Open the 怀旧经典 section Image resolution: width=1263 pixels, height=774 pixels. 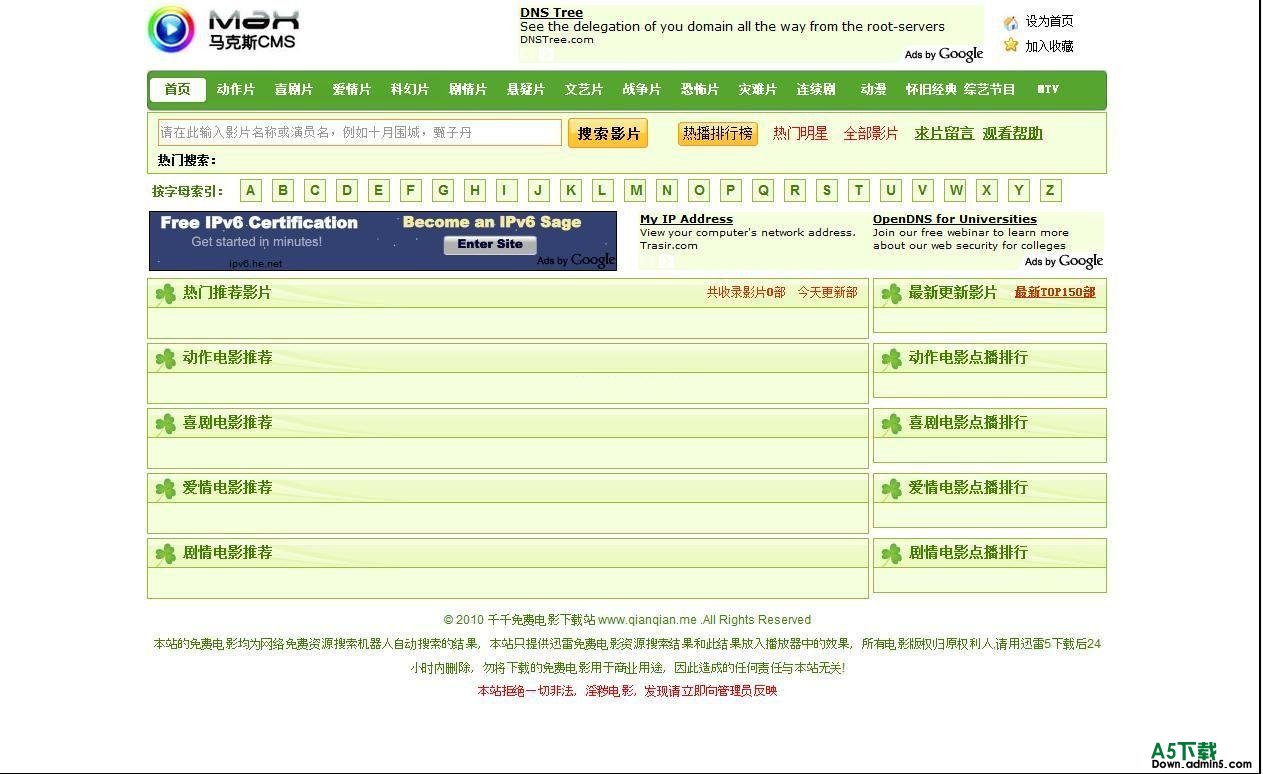coord(931,90)
